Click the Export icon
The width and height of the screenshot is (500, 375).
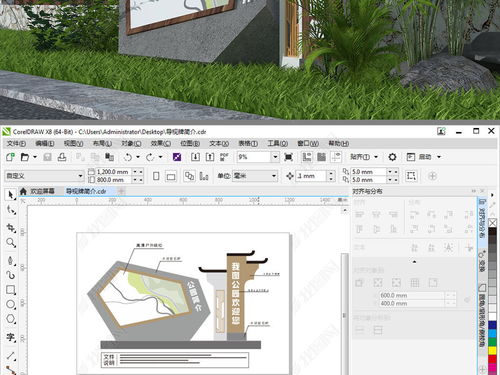tap(210, 157)
